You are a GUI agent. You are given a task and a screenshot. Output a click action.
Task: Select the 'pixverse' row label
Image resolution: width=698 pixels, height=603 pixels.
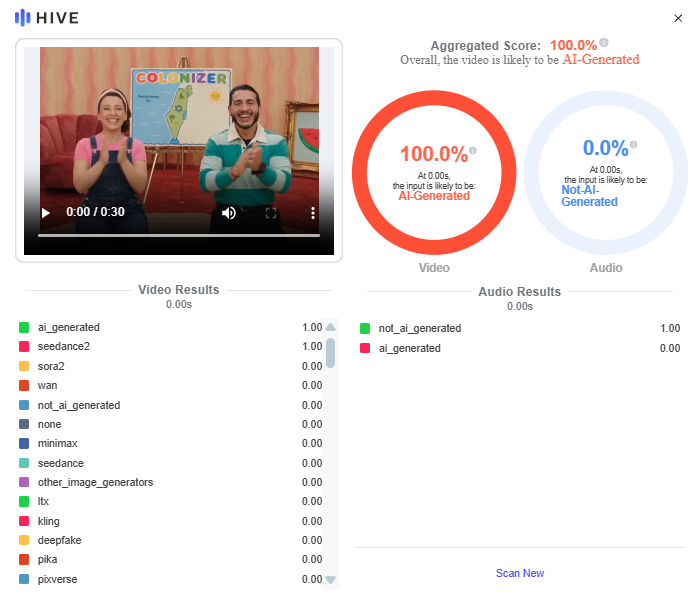pyautogui.click(x=57, y=579)
